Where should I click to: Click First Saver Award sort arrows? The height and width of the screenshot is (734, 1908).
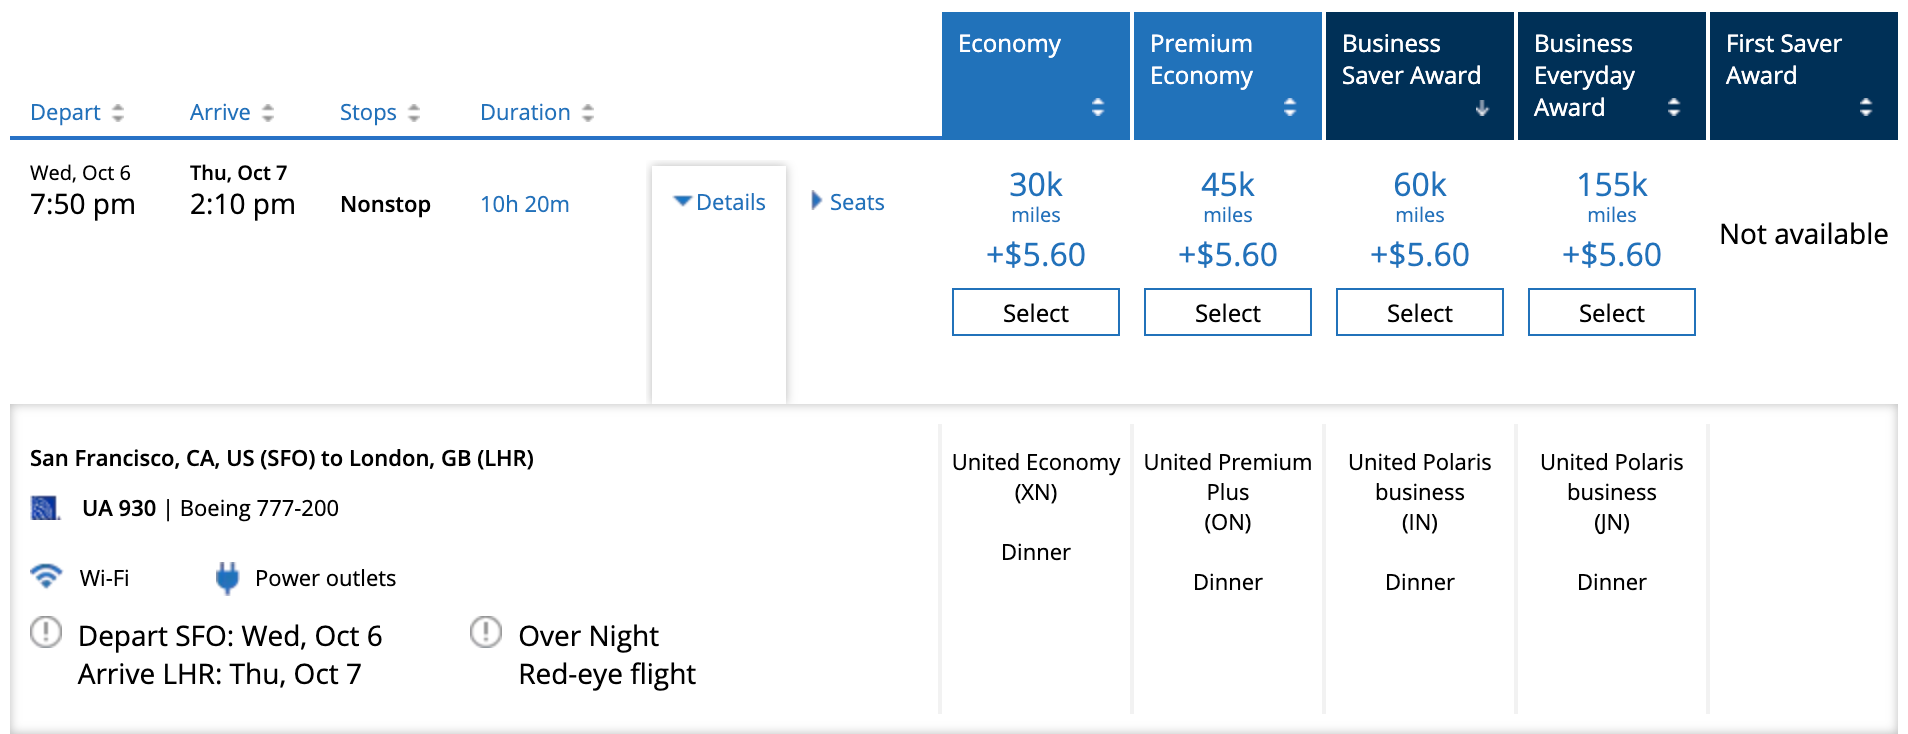1866,107
